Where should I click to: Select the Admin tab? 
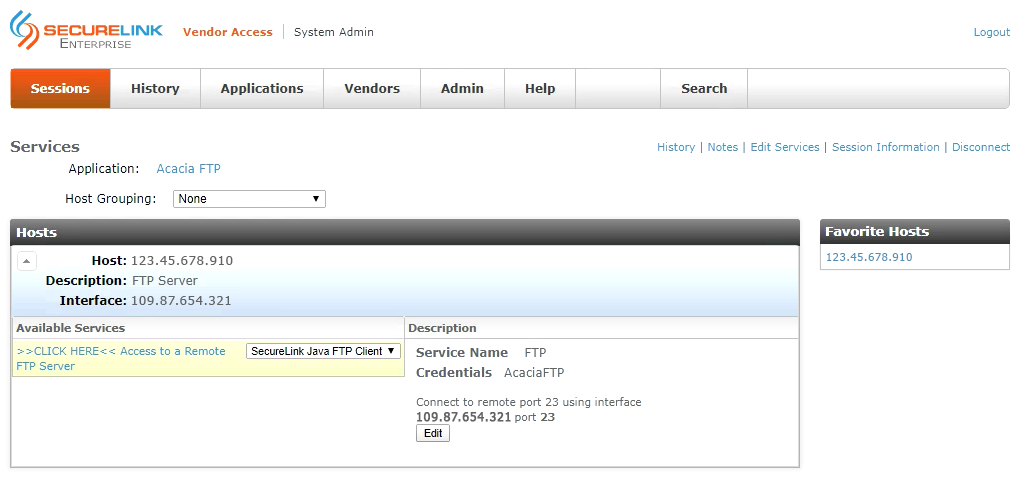[x=462, y=89]
